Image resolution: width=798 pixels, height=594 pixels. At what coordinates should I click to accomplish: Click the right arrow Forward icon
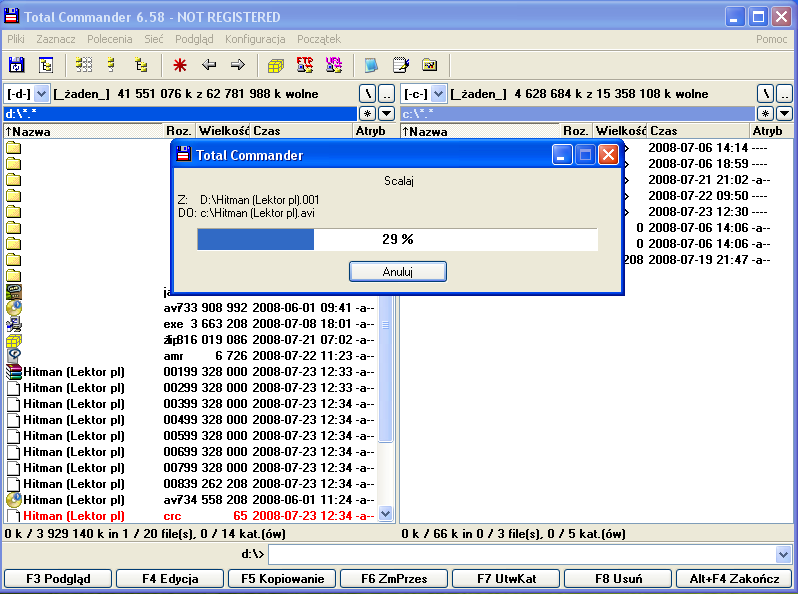(238, 65)
